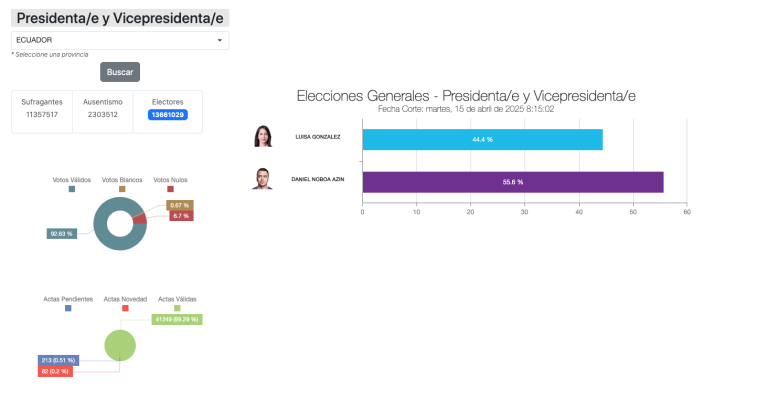
Task: Click the 0.67 % blank votes label
Action: click(x=180, y=205)
